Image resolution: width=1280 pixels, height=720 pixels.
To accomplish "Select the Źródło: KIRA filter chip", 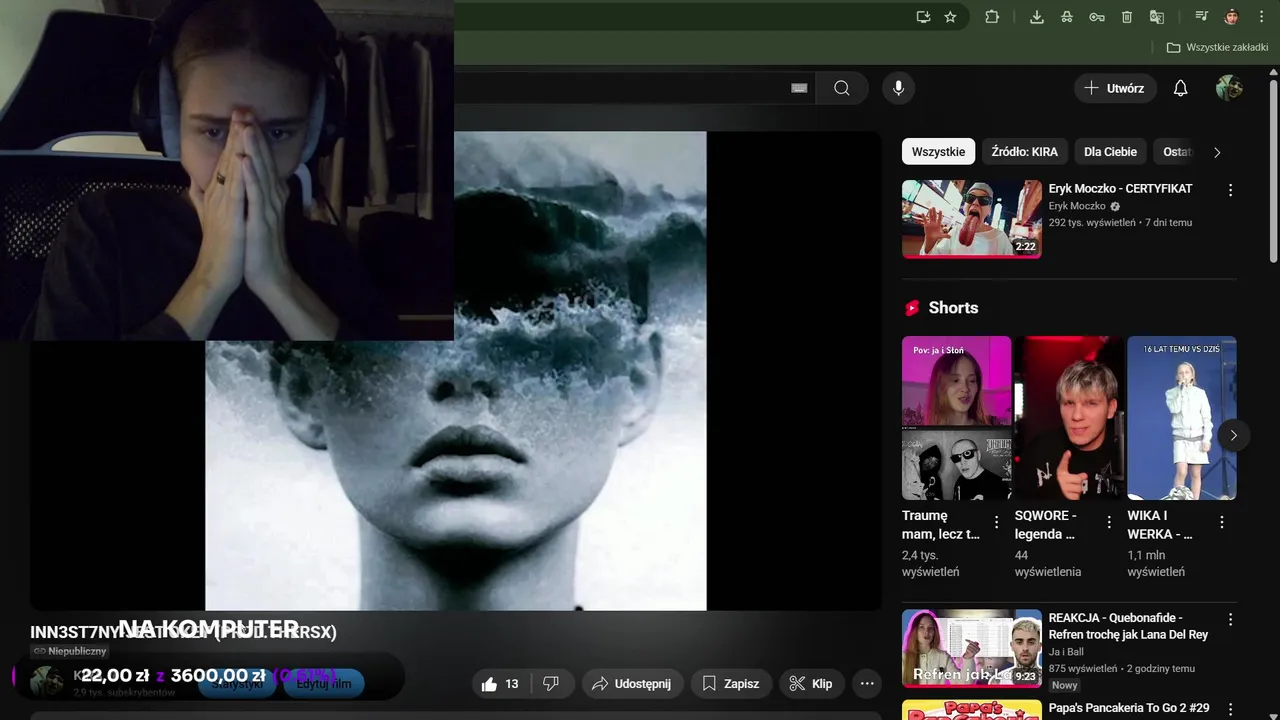I will click(x=1024, y=152).
